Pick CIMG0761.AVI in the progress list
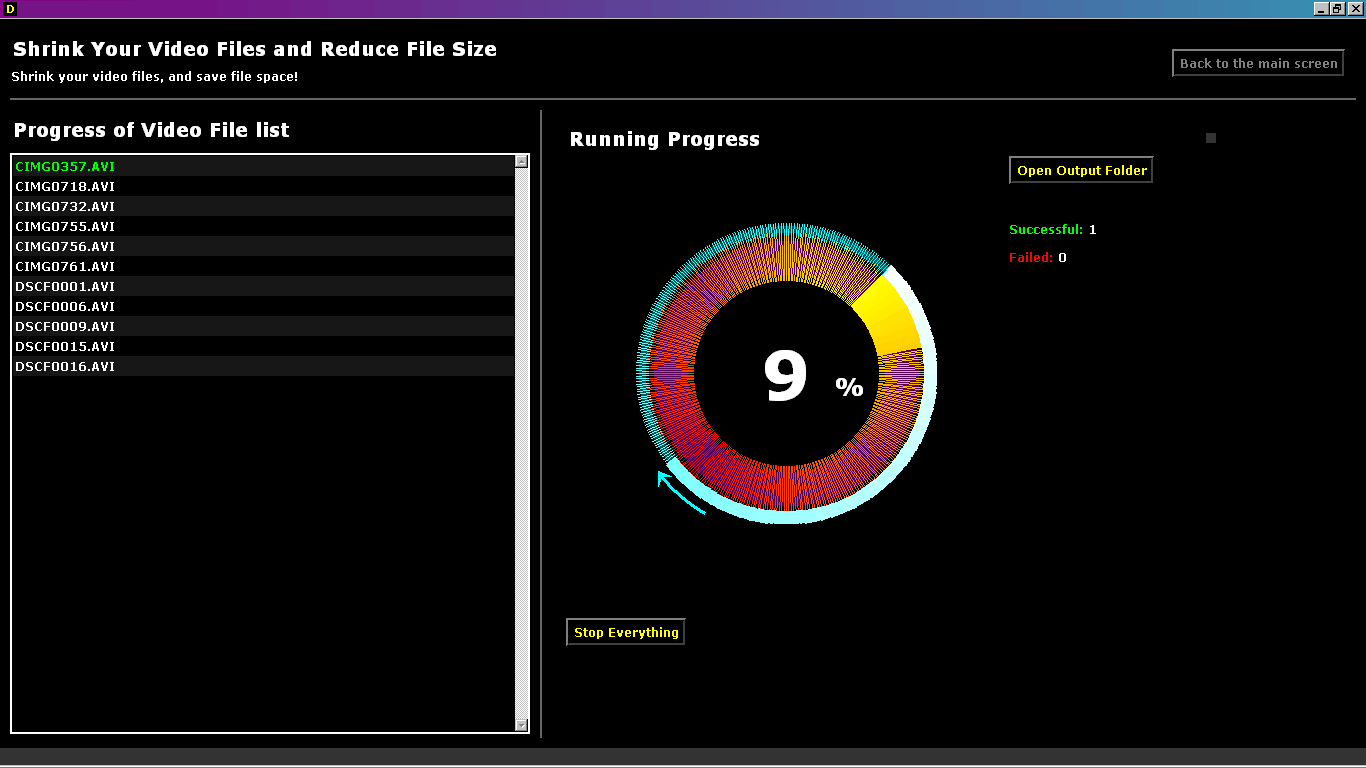Screen dimensions: 1366x768 pos(263,266)
